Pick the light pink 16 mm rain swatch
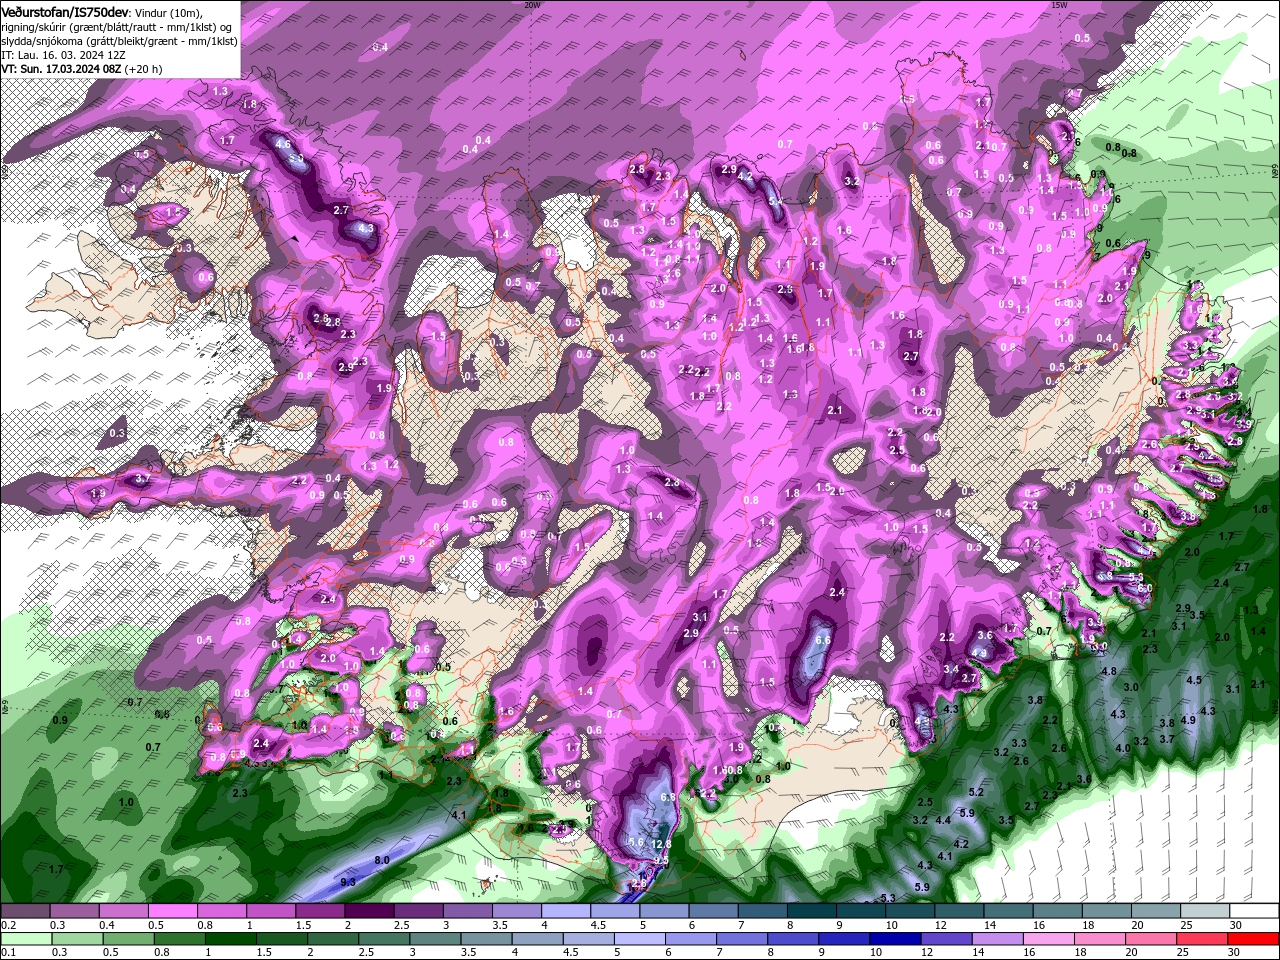 [x=1048, y=939]
